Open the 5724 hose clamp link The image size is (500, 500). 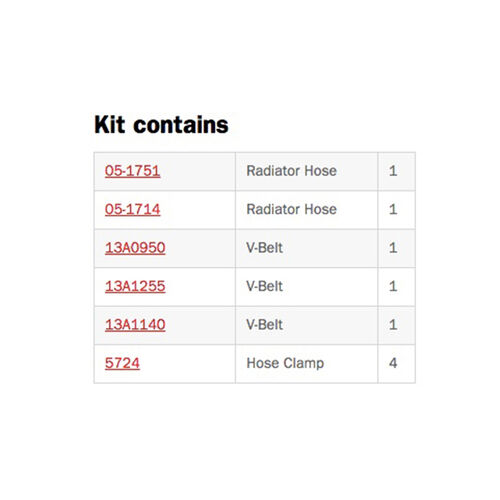click(x=122, y=363)
